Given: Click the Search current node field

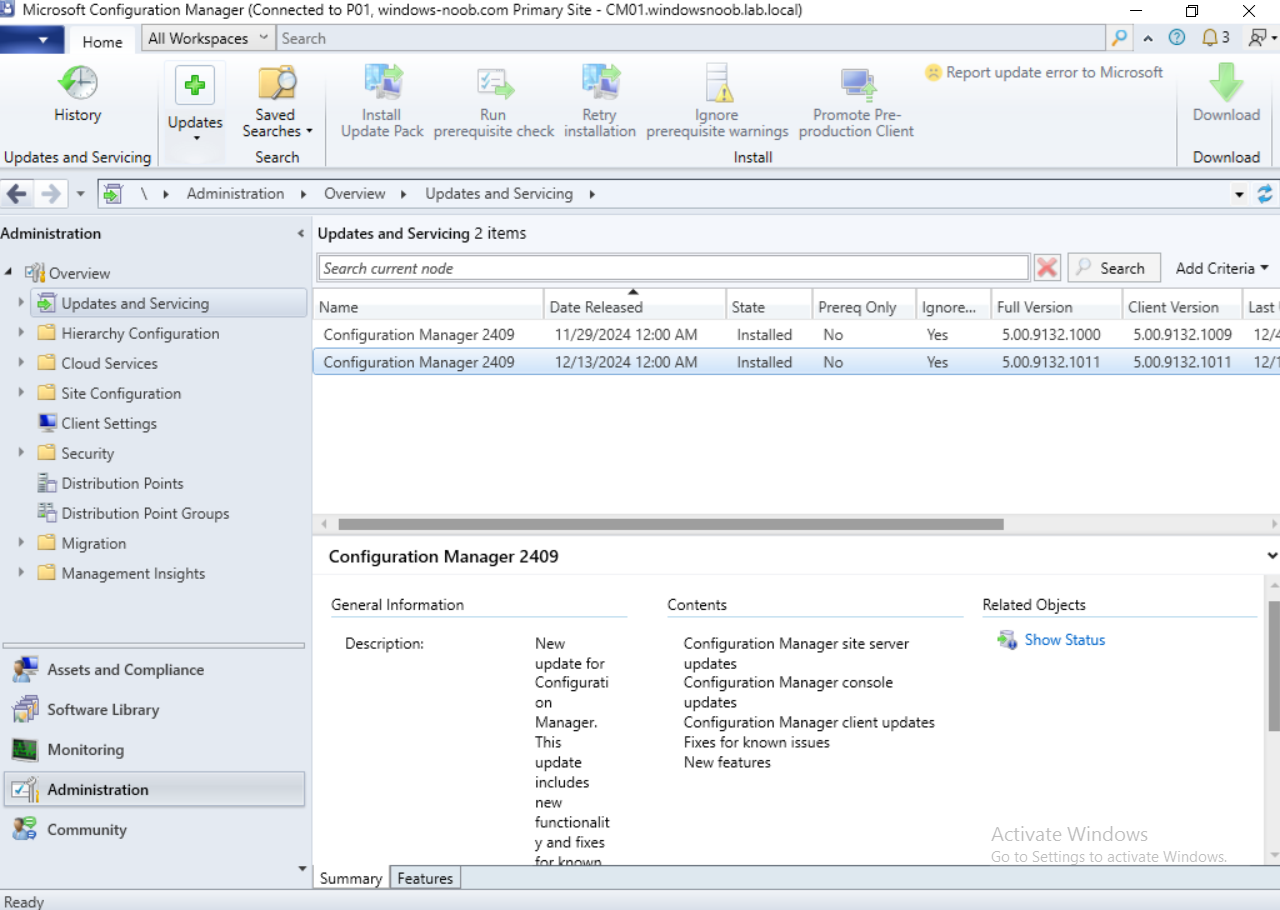Looking at the screenshot, I should pos(673,268).
